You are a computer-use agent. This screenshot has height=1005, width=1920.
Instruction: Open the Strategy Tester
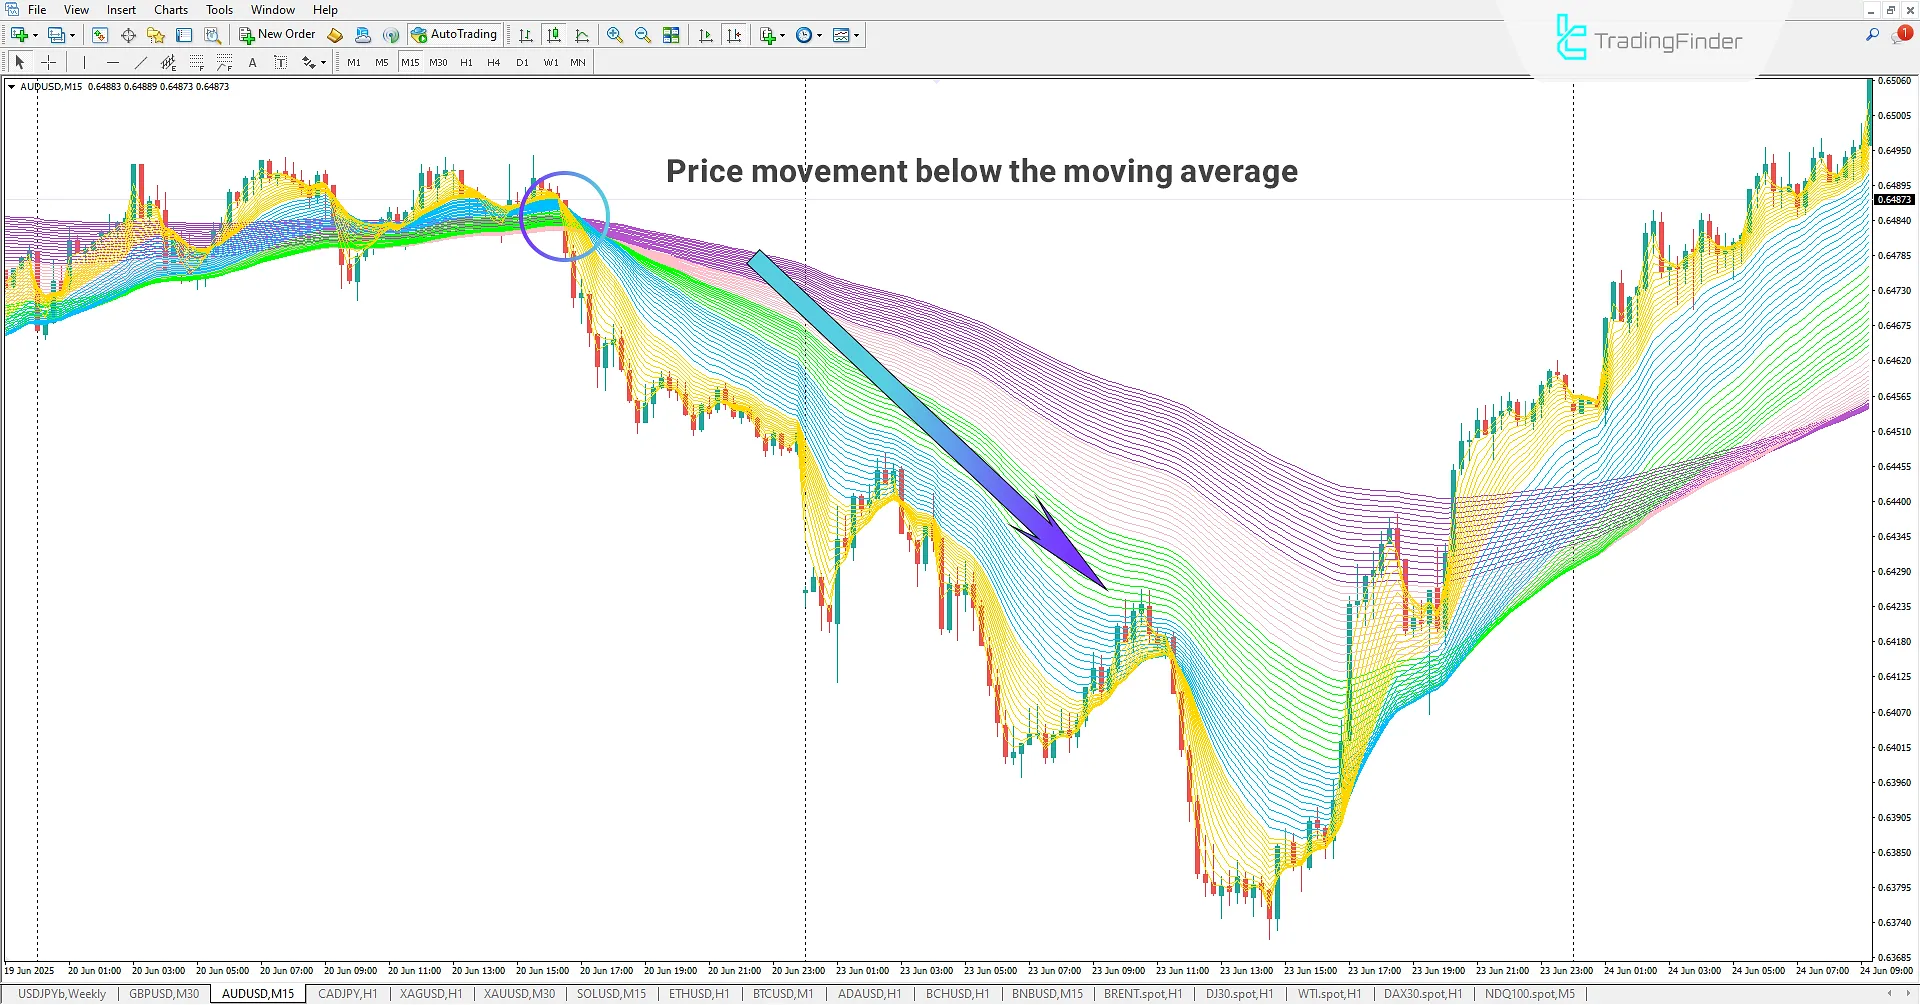pos(211,34)
